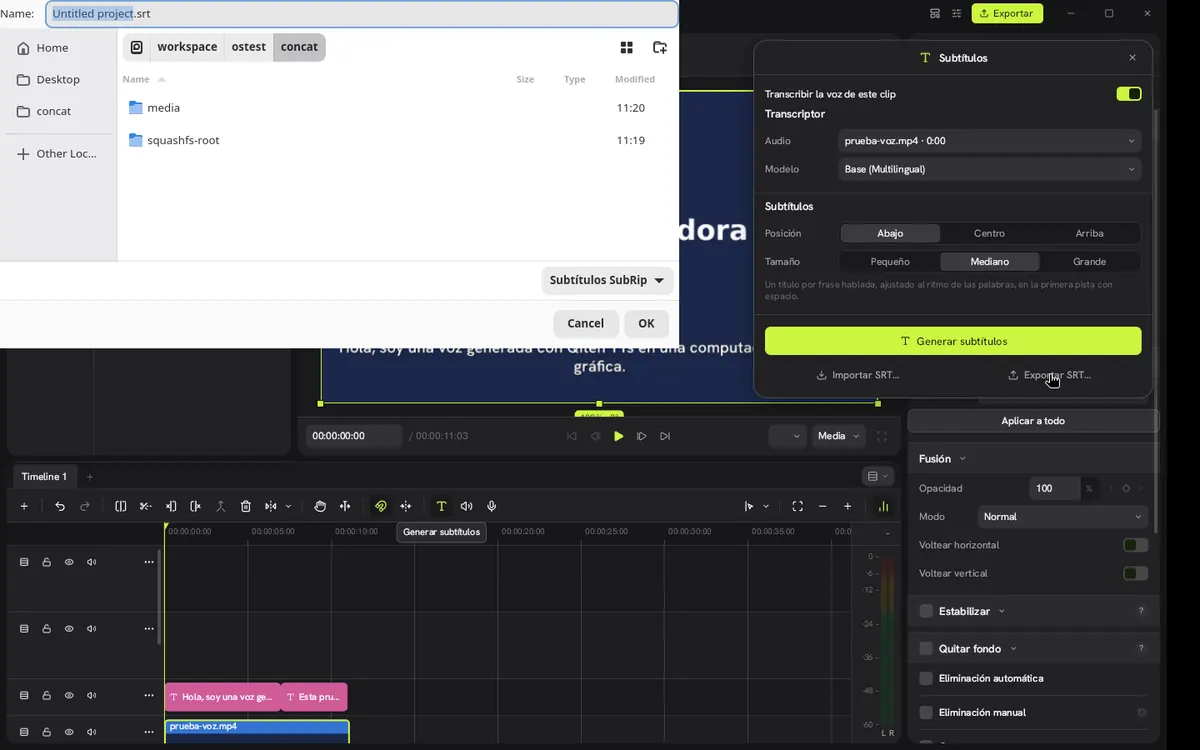
Task: Hide the subtitle track with its eye icon
Action: coord(69,695)
